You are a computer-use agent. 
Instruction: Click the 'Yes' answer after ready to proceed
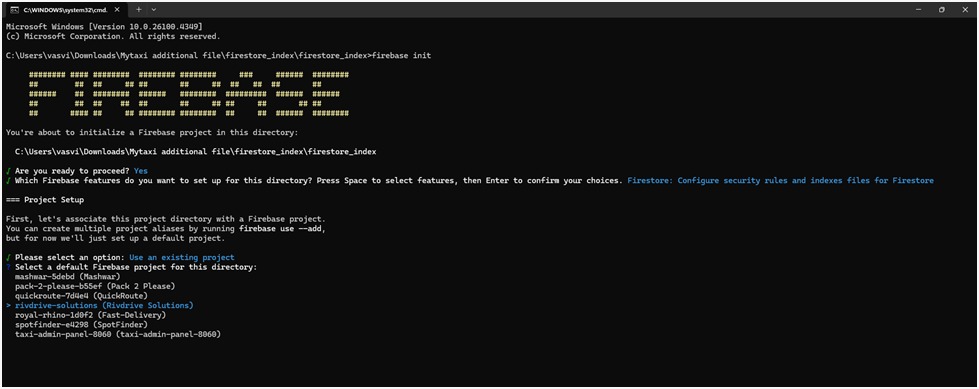click(140, 170)
